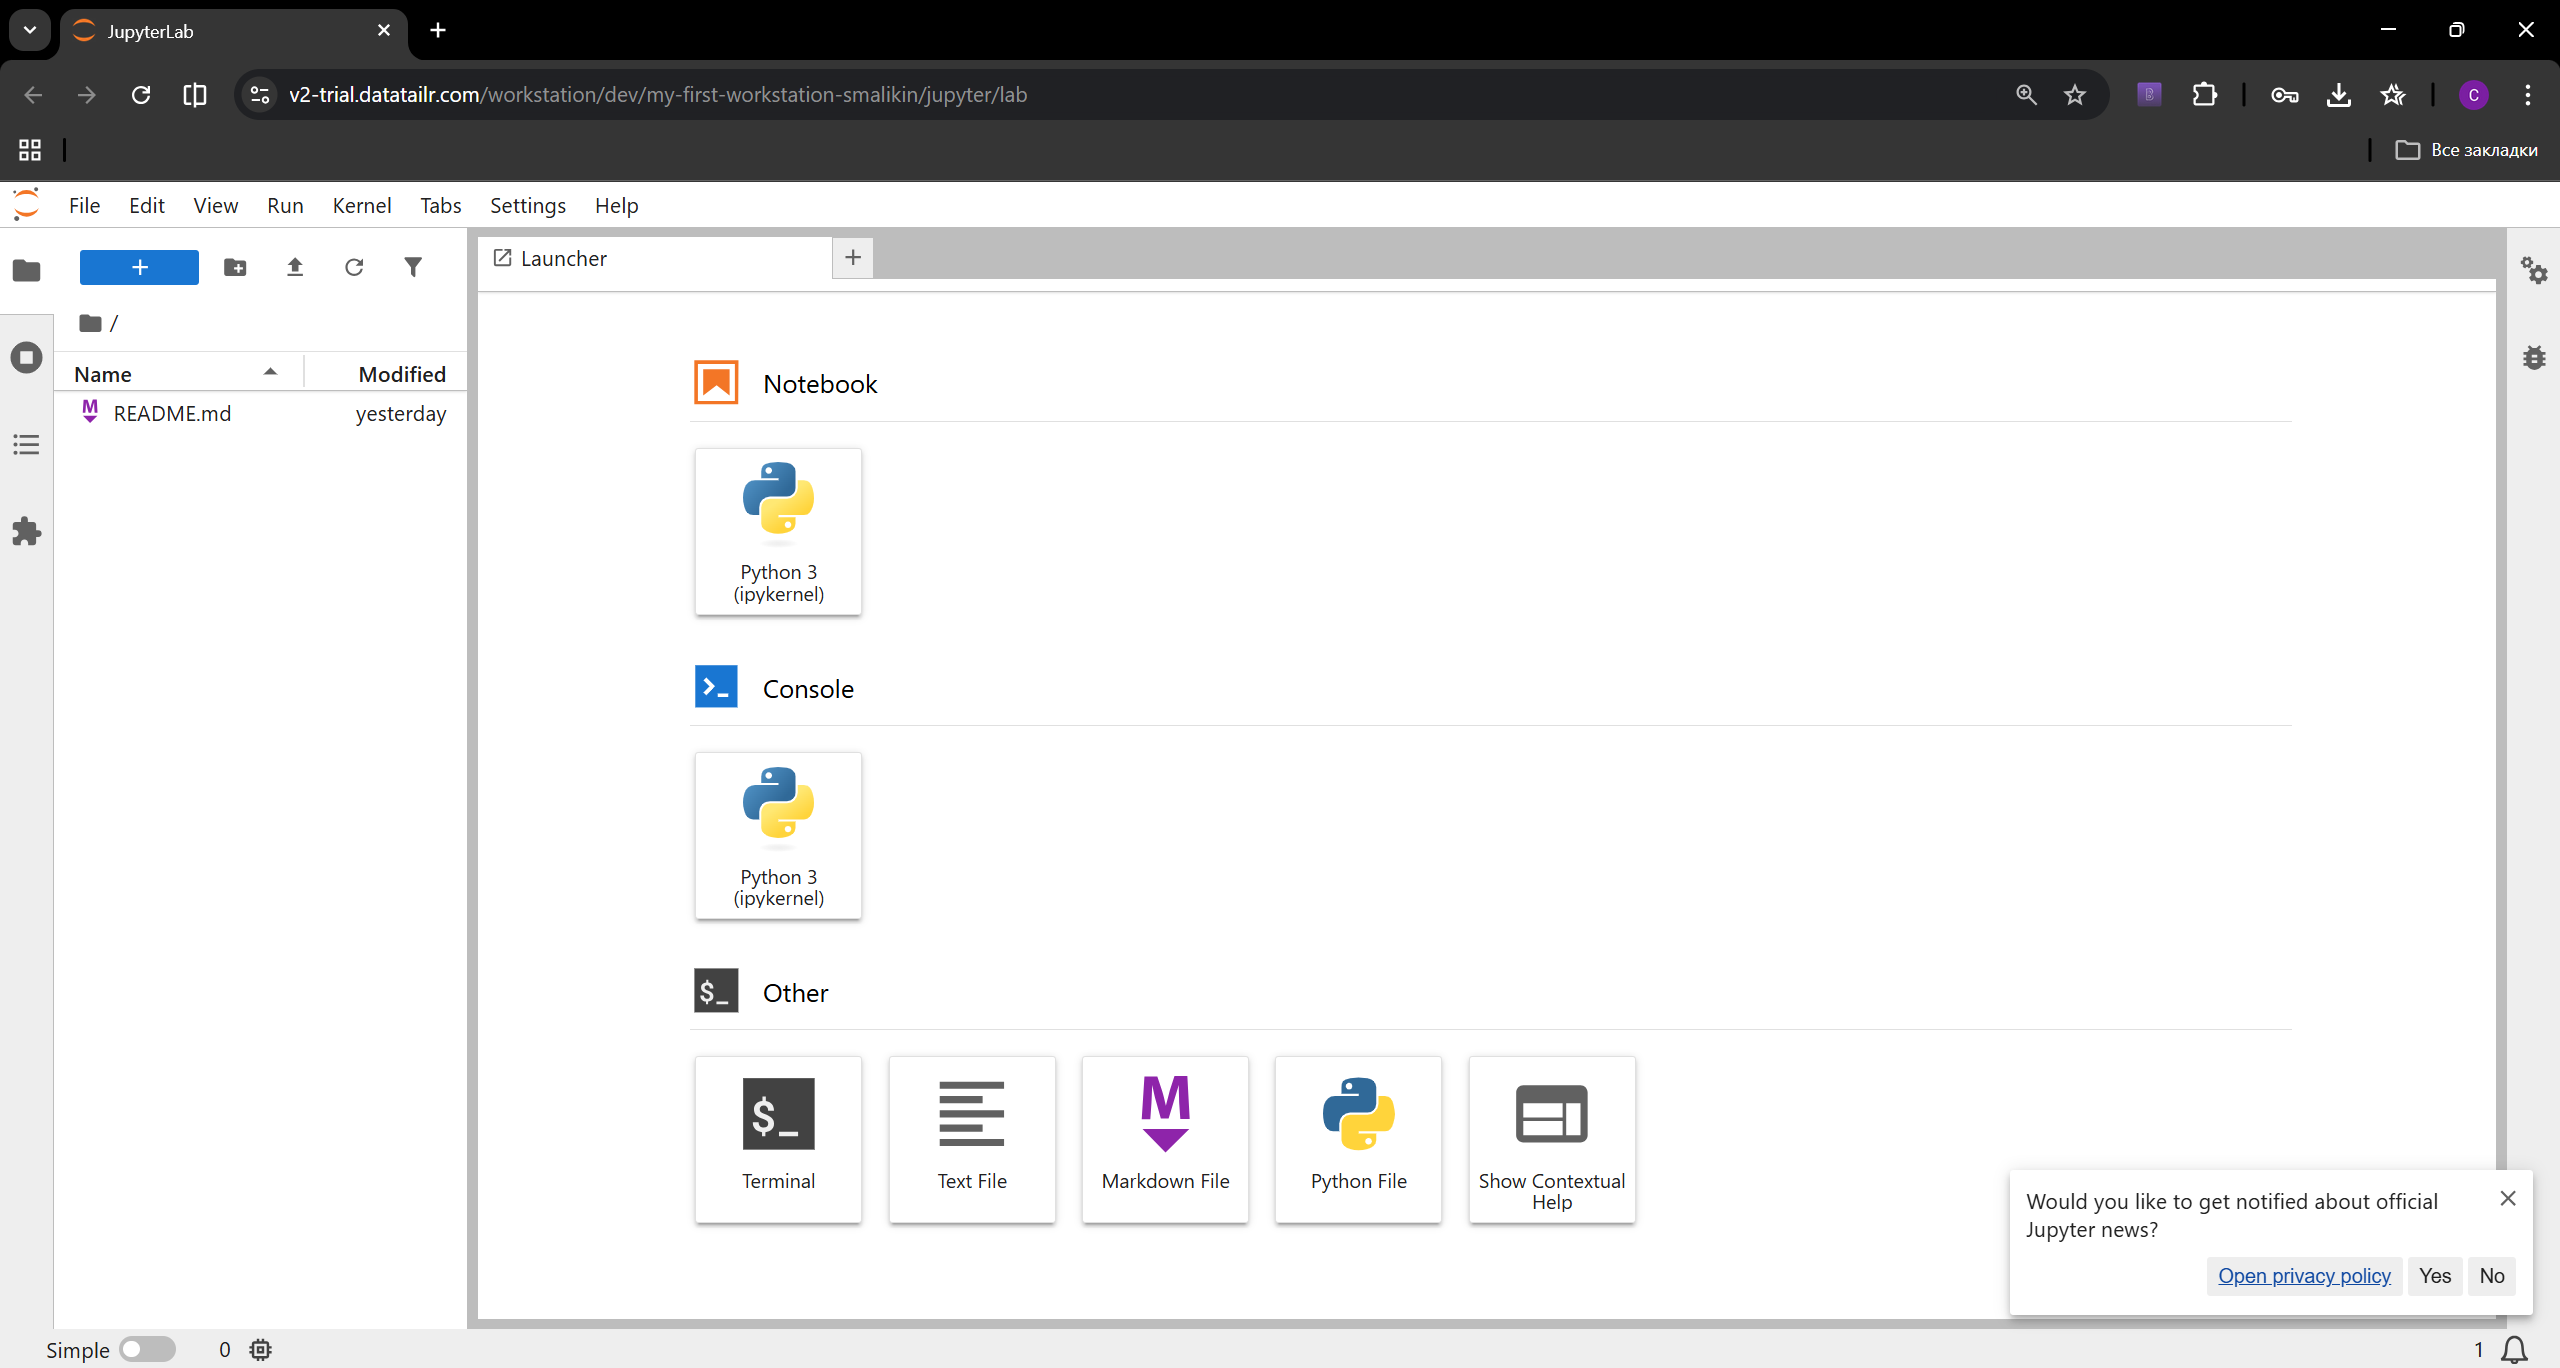The height and width of the screenshot is (1368, 2560).
Task: Launch Python 3 console card
Action: point(778,835)
